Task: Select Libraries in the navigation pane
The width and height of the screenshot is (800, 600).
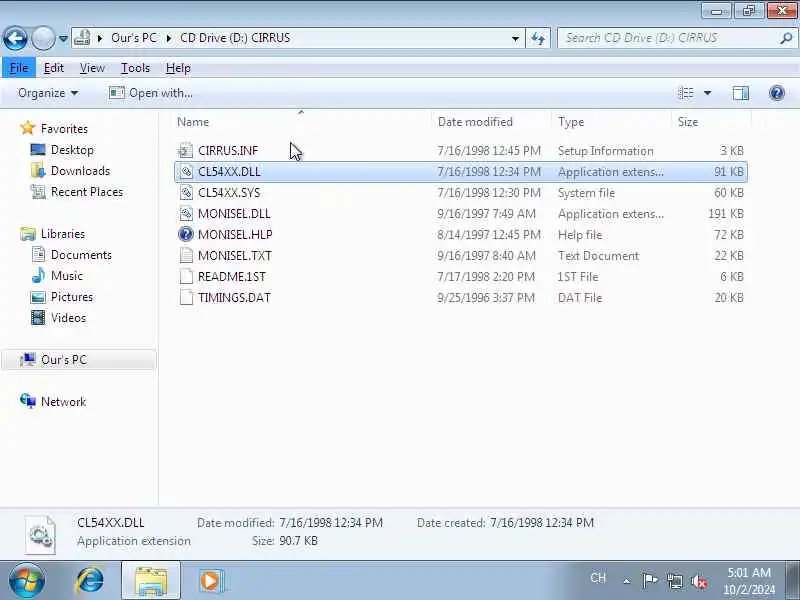Action: pos(63,234)
